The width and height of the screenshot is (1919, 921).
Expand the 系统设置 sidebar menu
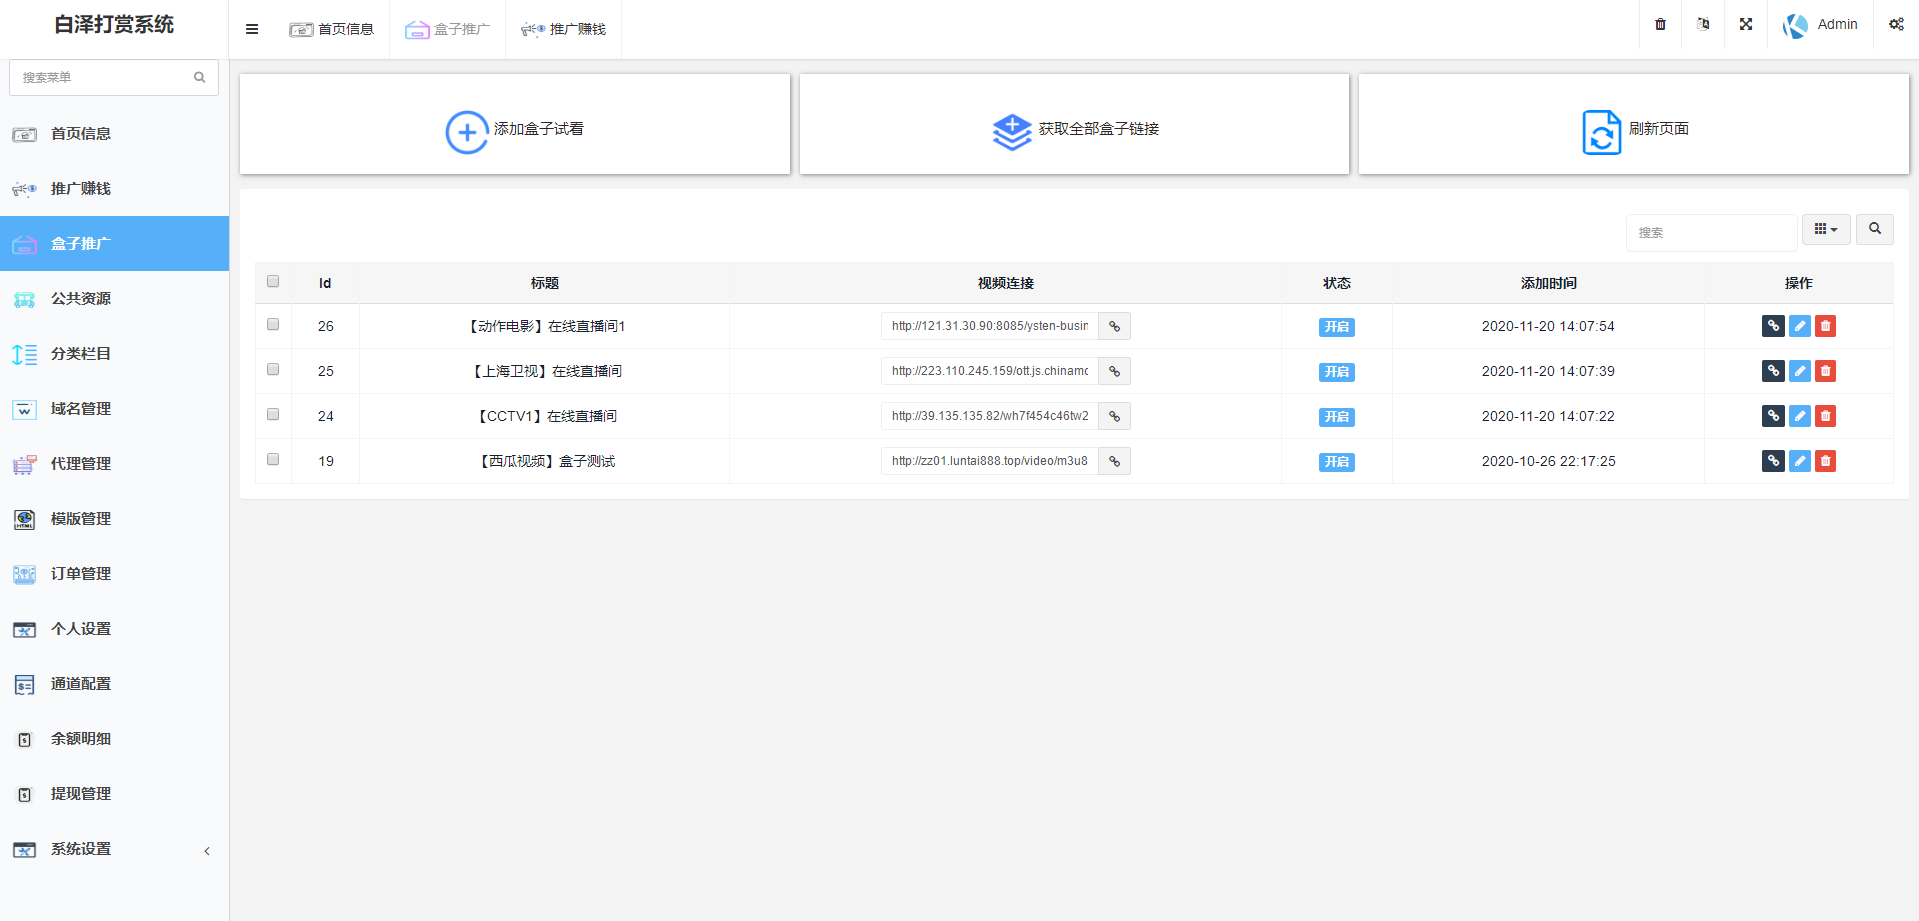tap(114, 849)
